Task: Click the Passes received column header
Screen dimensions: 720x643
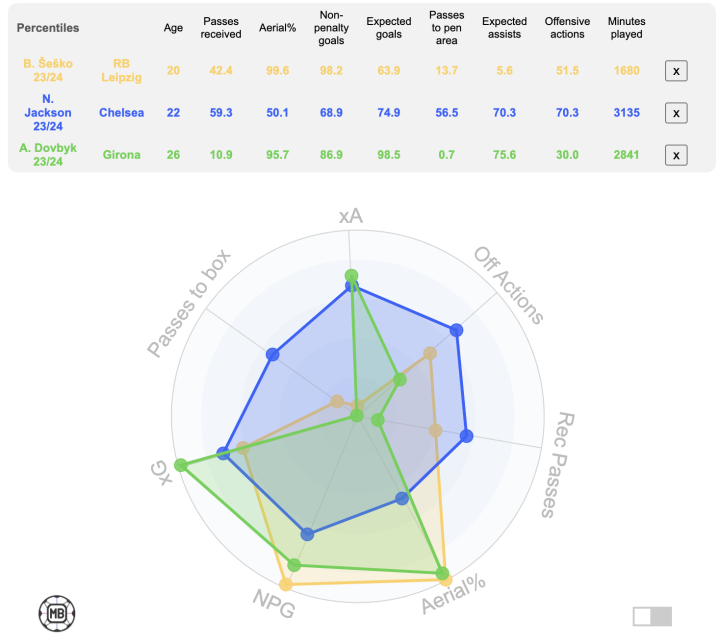Action: (x=222, y=28)
